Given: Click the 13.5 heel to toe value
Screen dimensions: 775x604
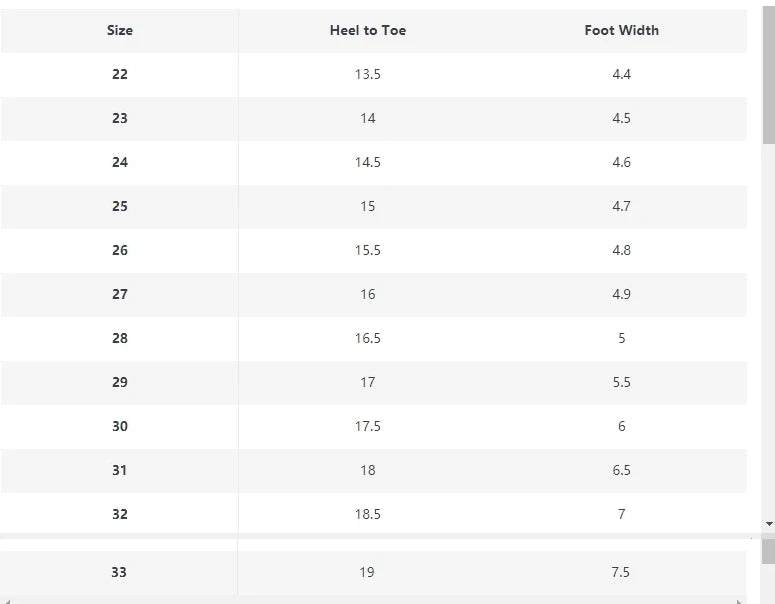Looking at the screenshot, I should click(x=368, y=74).
